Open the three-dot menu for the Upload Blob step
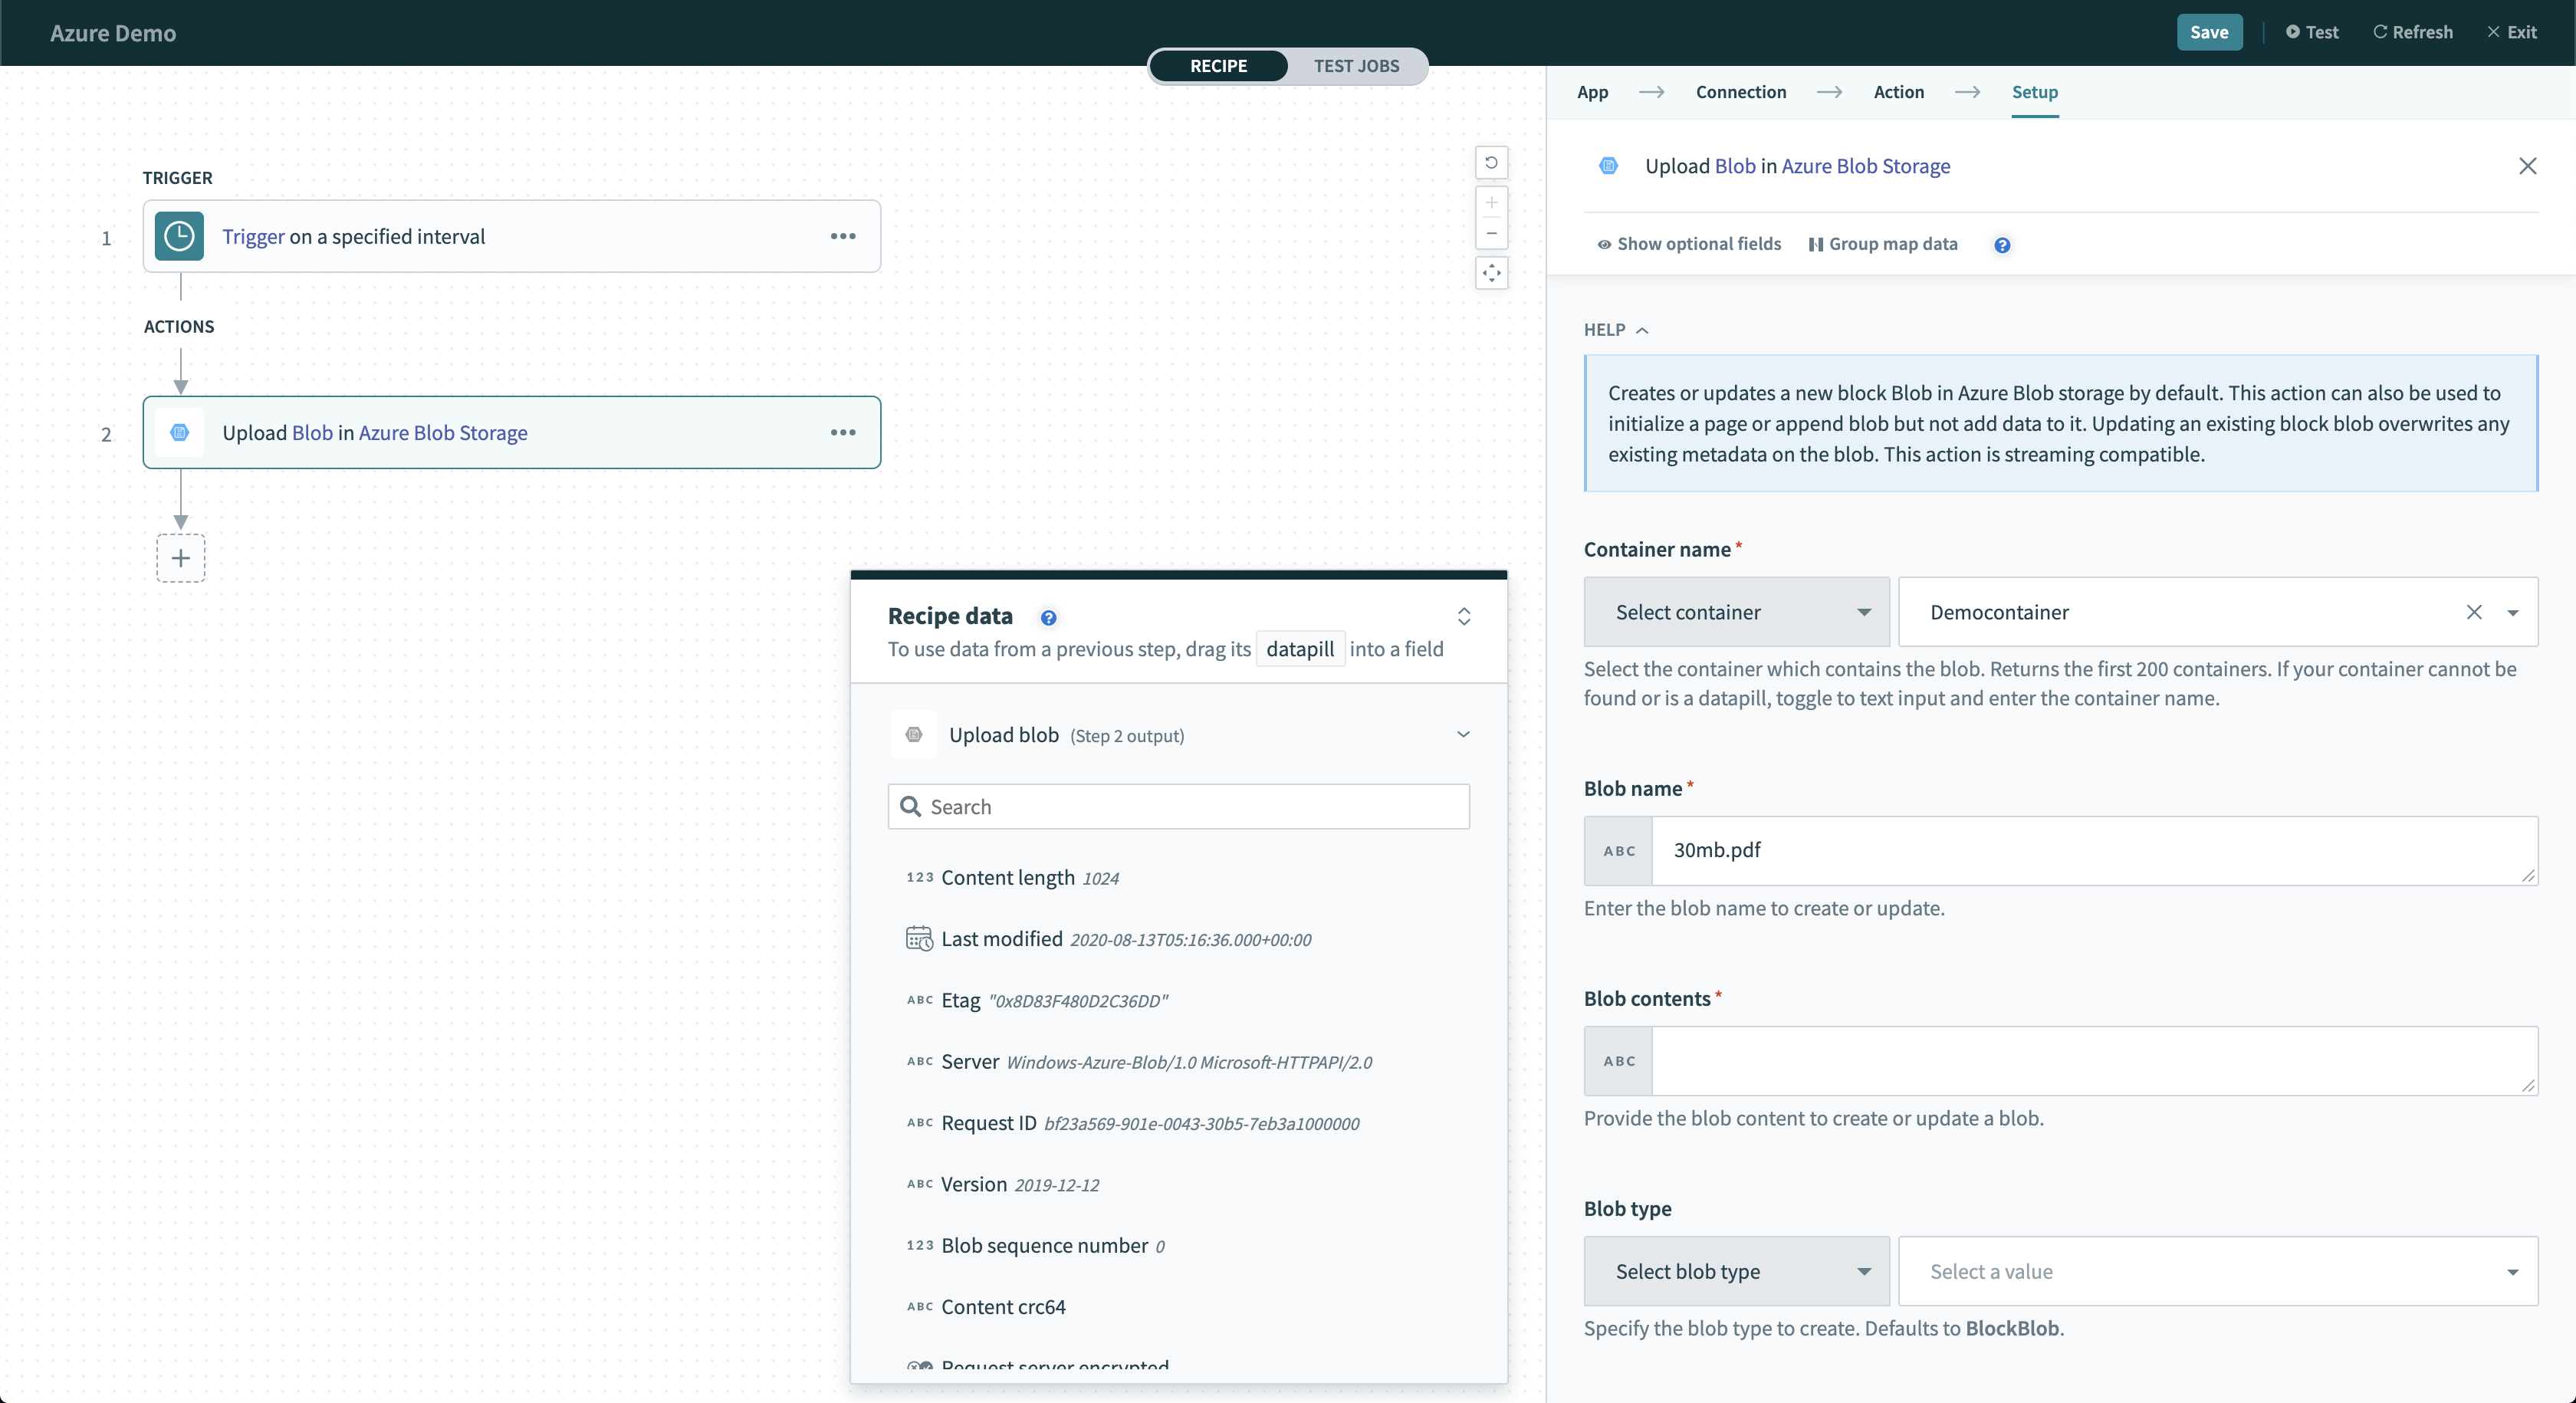Image resolution: width=2576 pixels, height=1403 pixels. pyautogui.click(x=843, y=432)
